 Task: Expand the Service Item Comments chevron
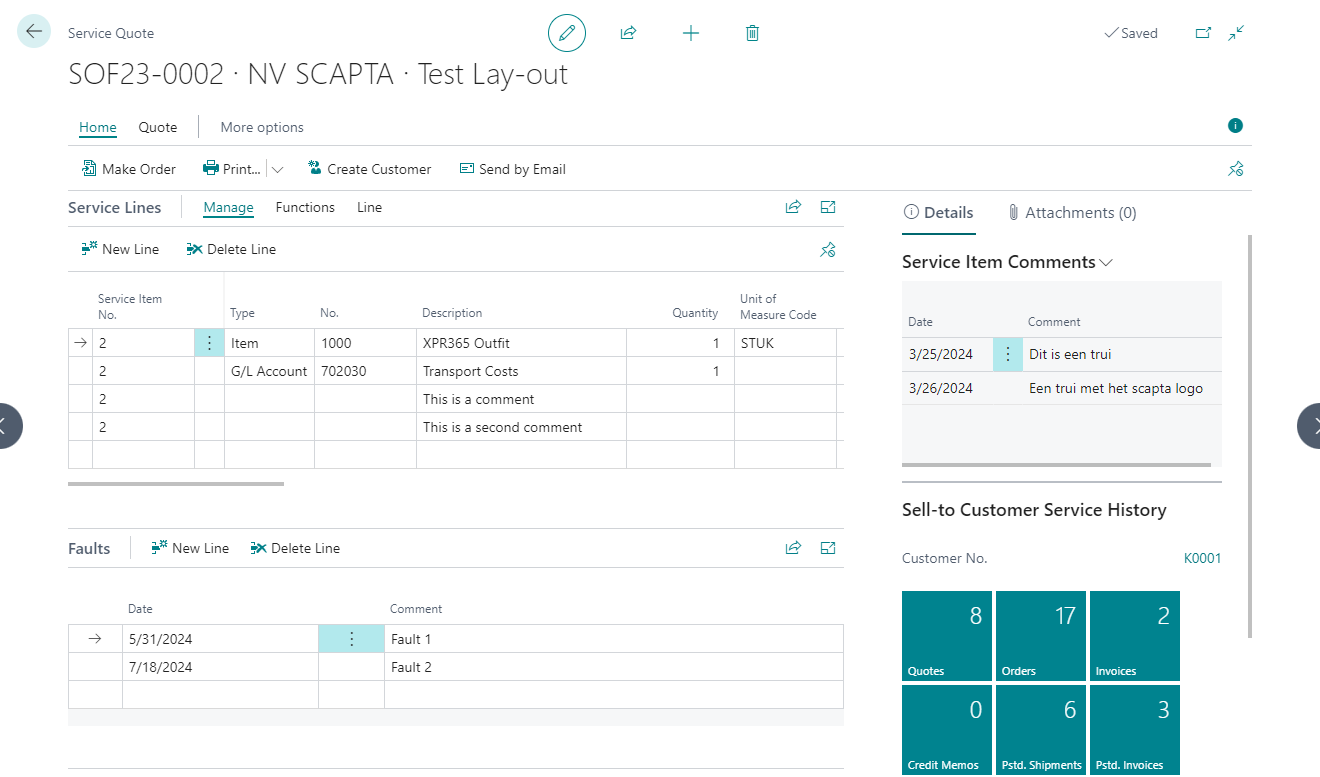point(1106,262)
